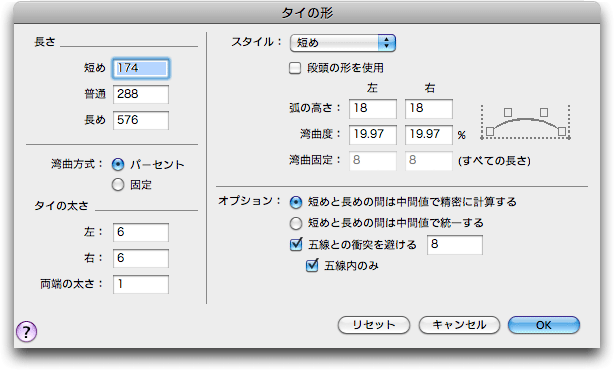Click the タイの太さ 左 field

point(141,232)
